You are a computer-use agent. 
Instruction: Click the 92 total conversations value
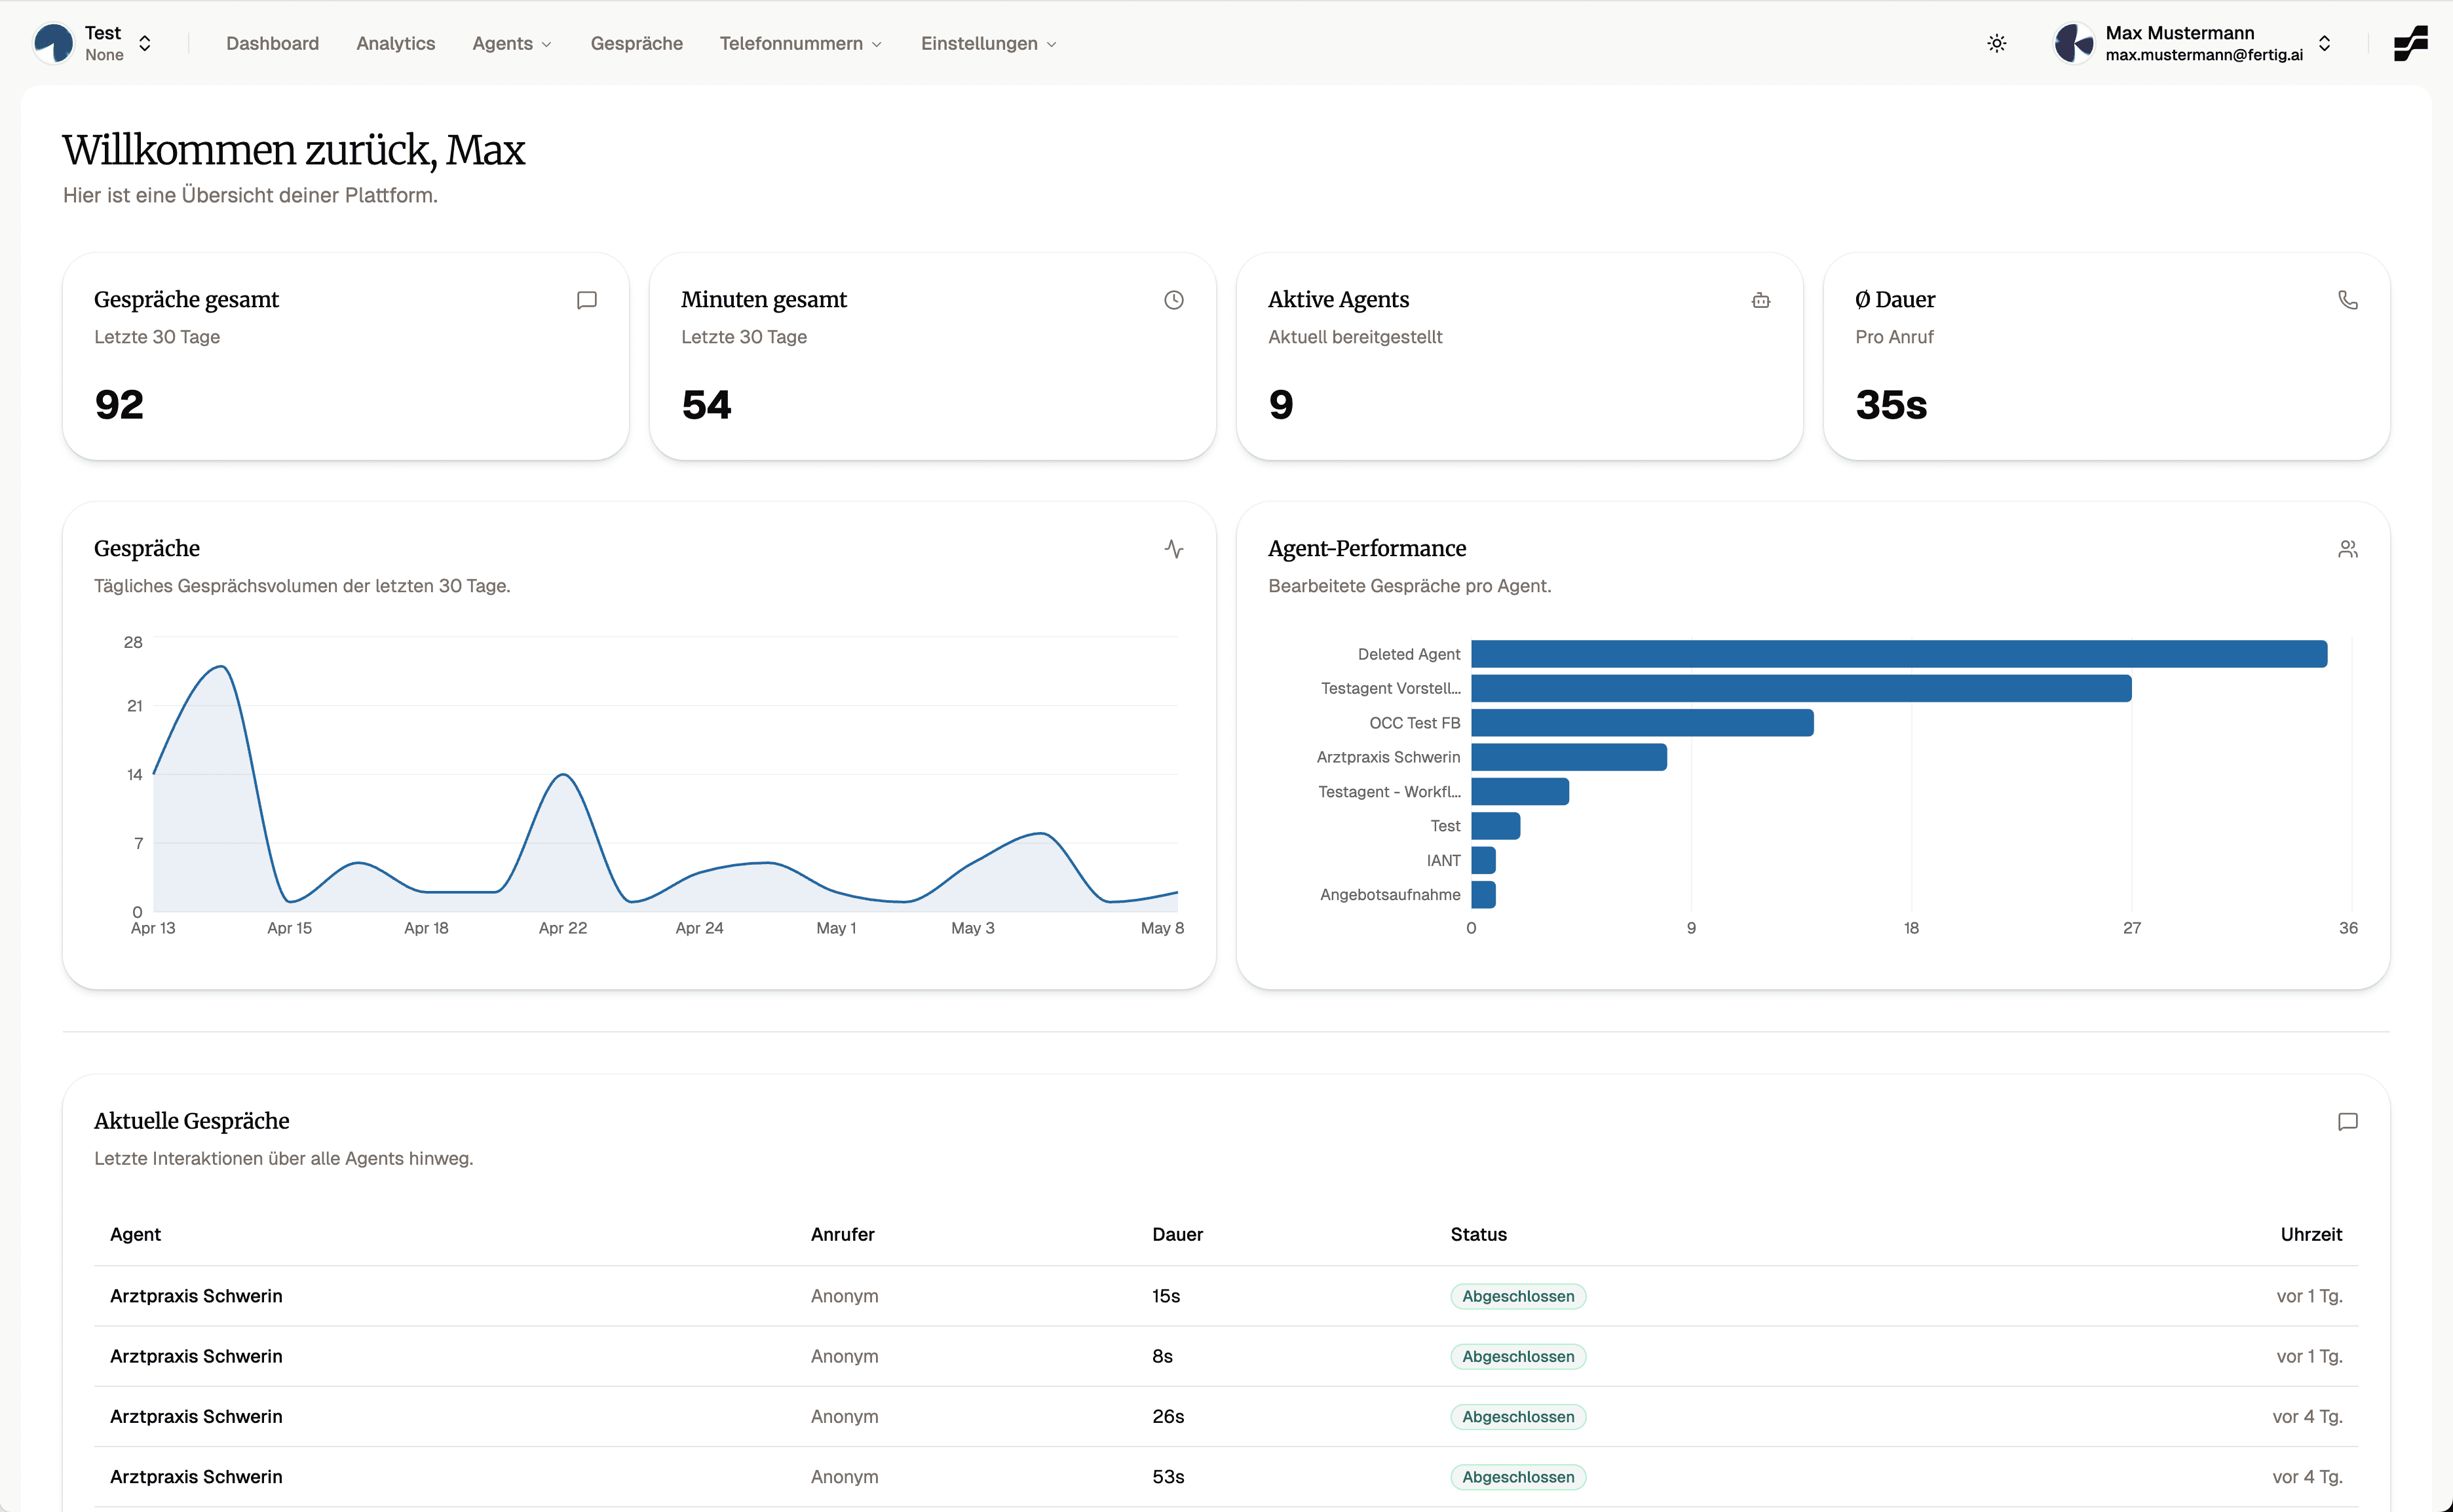pyautogui.click(x=119, y=405)
